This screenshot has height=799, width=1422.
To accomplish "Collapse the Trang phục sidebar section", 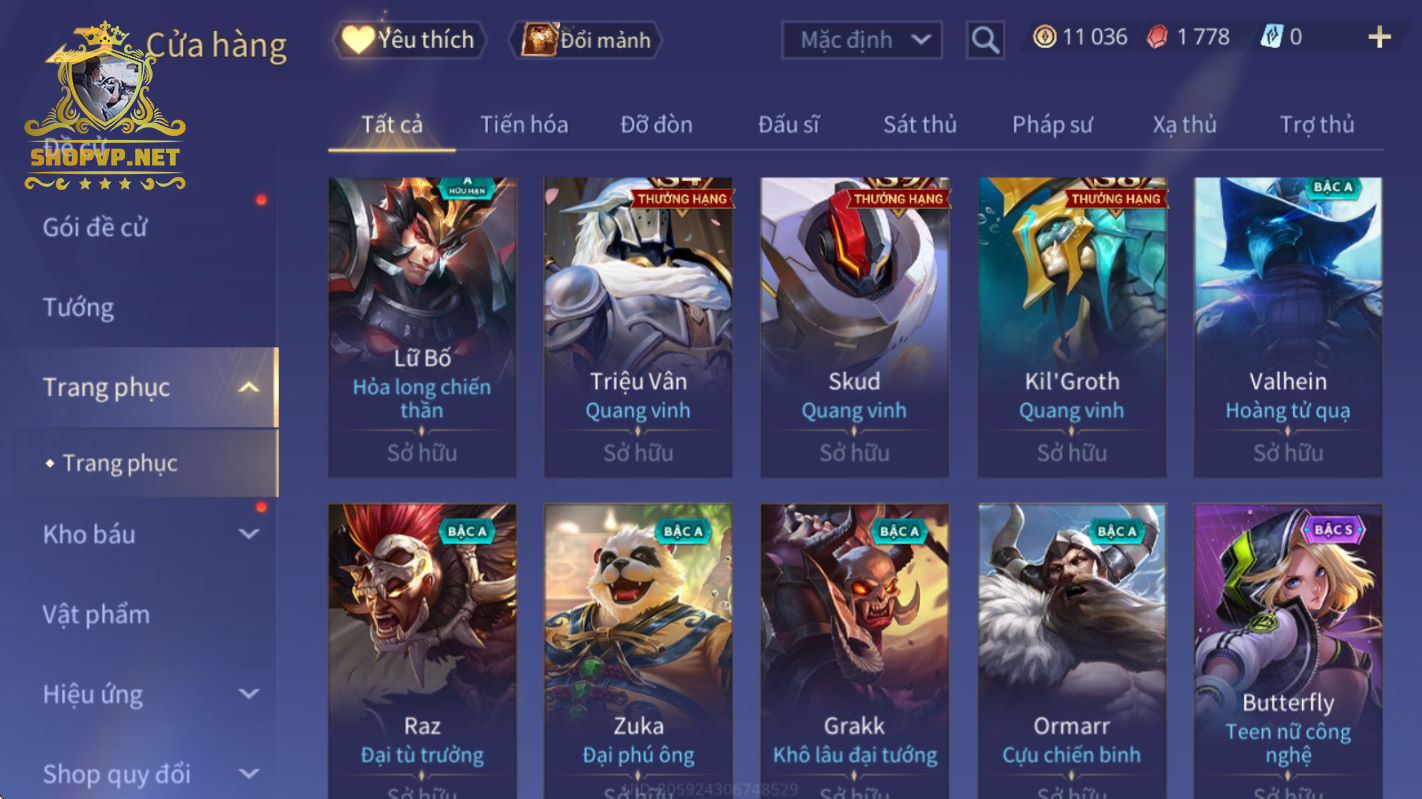I will coord(249,388).
